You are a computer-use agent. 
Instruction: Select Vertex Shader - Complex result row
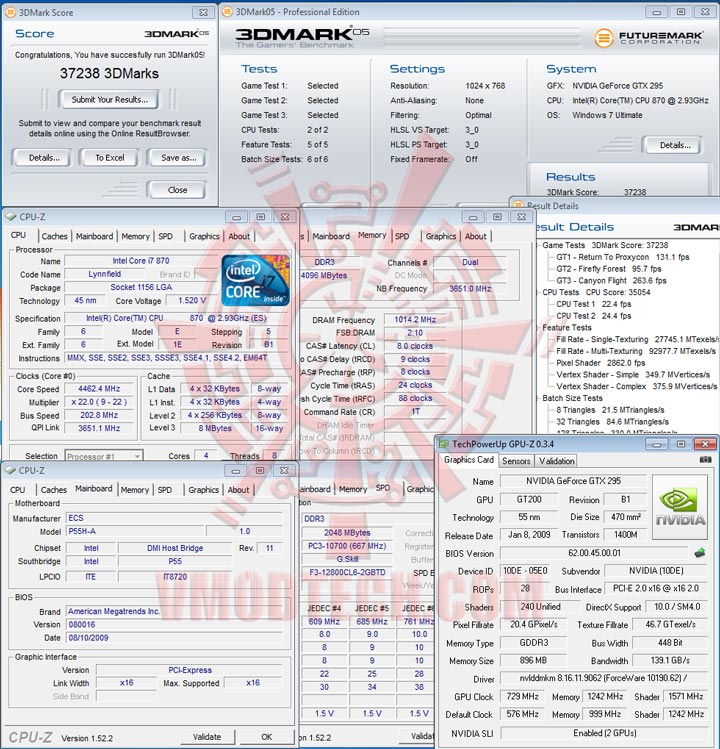click(x=636, y=386)
